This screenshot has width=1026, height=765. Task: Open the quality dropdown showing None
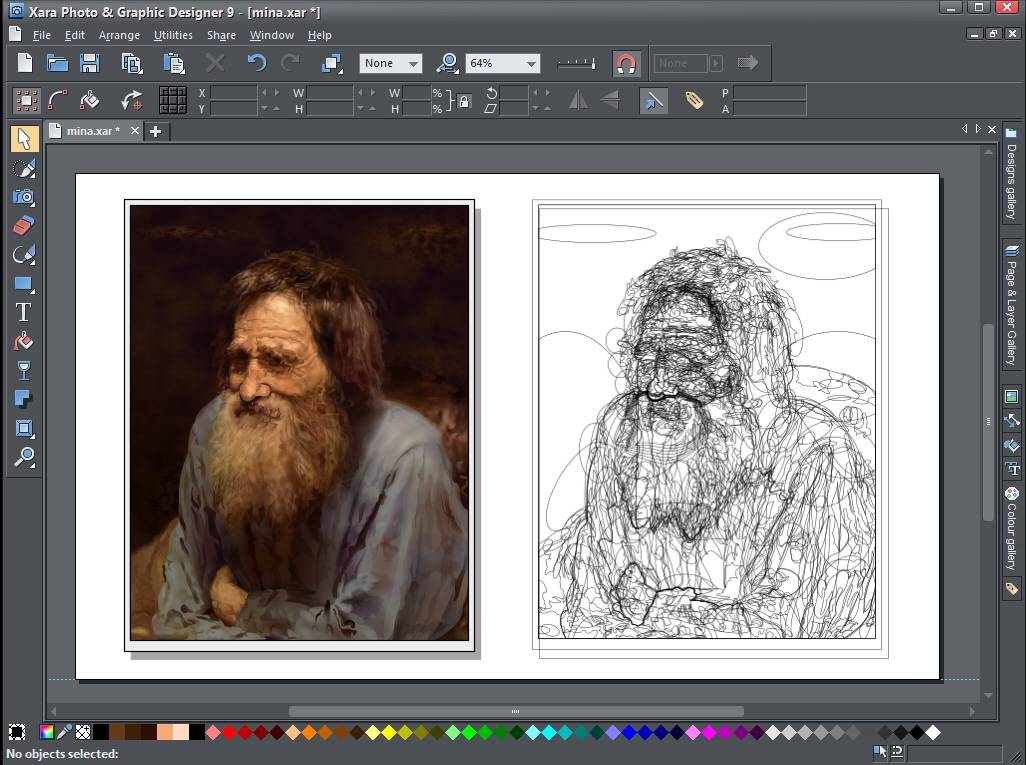(x=412, y=63)
